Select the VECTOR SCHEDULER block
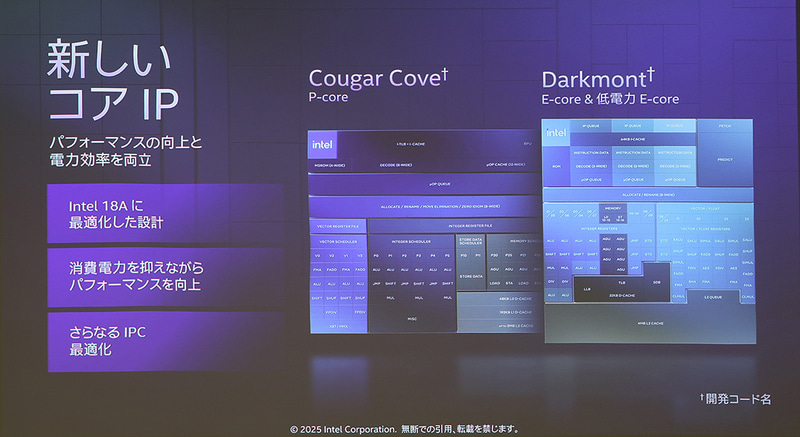 point(338,242)
